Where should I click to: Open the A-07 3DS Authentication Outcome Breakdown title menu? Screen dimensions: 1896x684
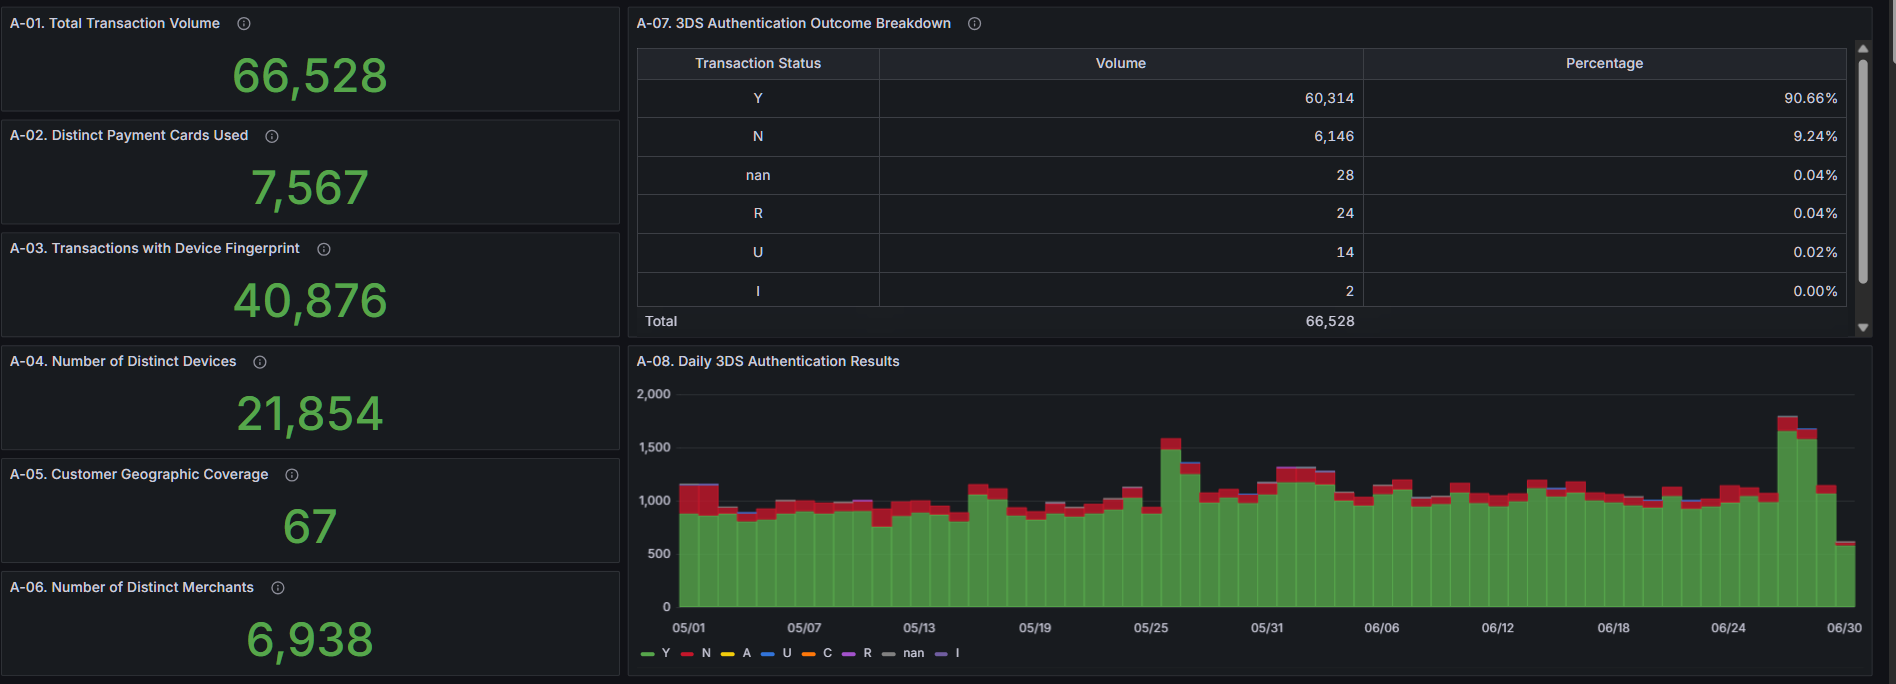point(794,23)
